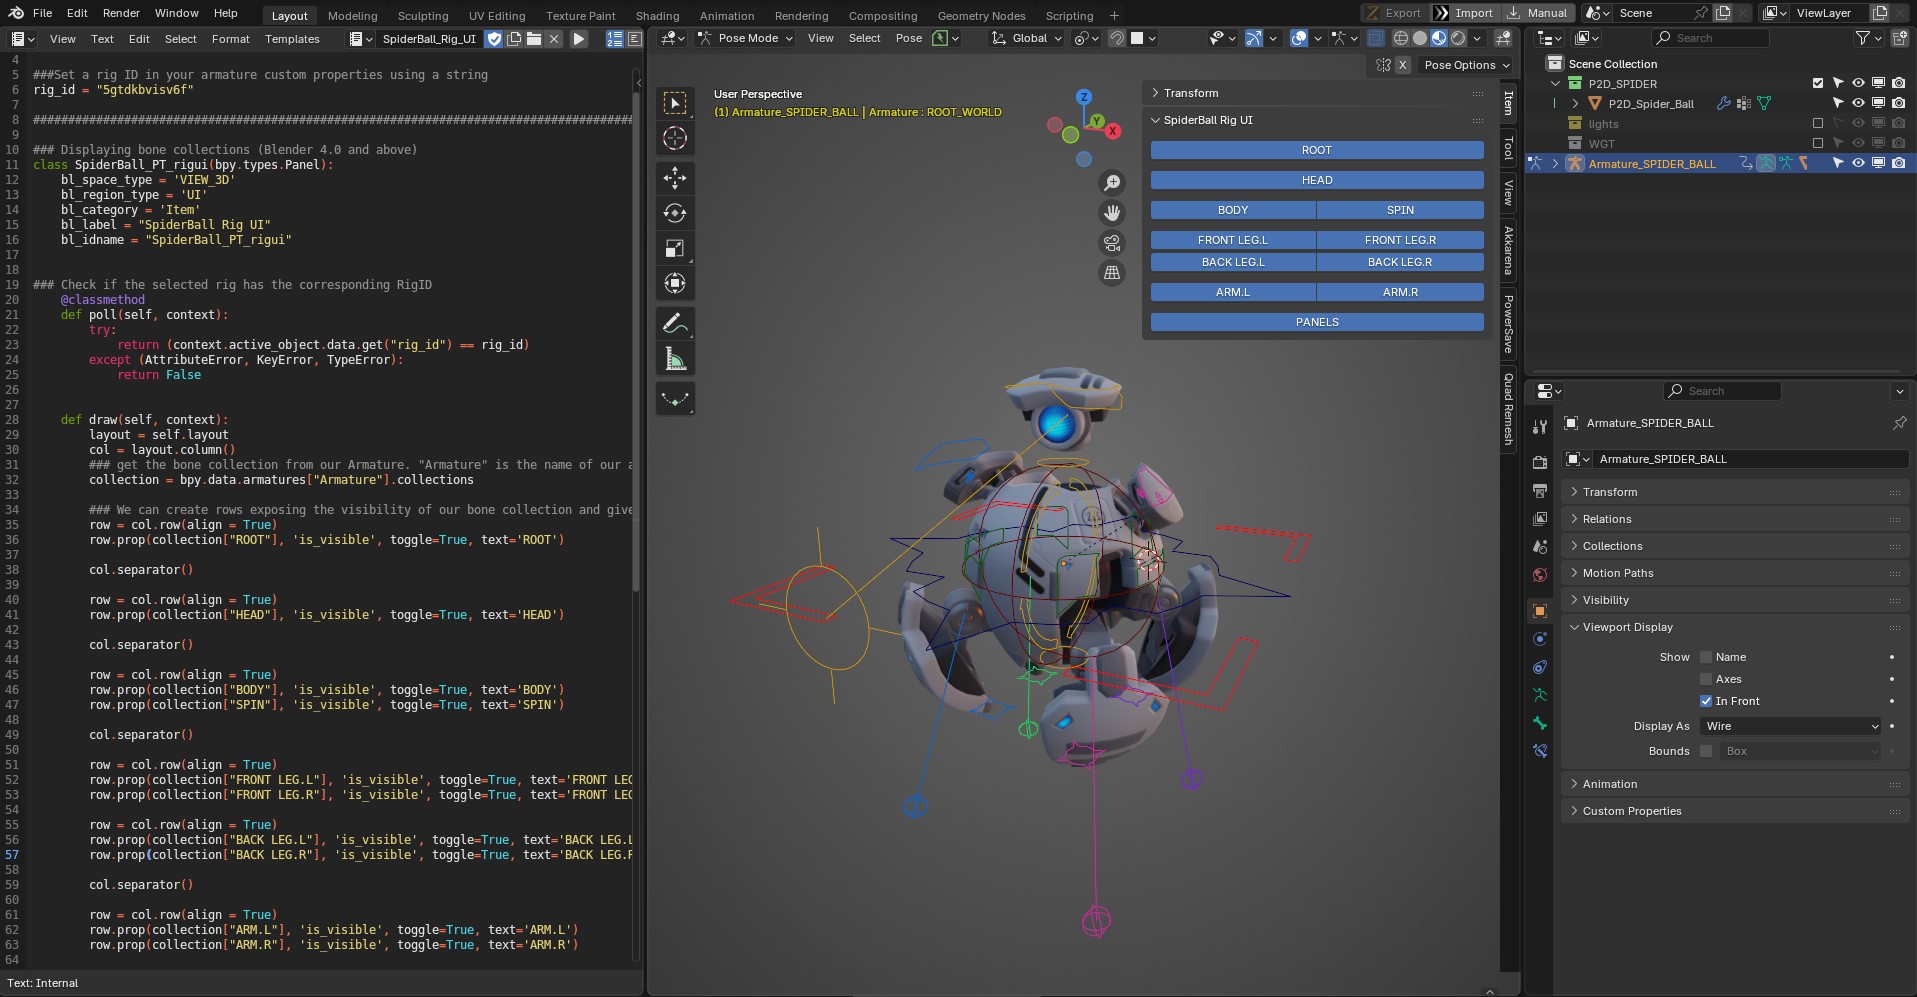Hide P2D_Spider_Ball in viewport with eye icon
The width and height of the screenshot is (1917, 997).
click(x=1858, y=103)
